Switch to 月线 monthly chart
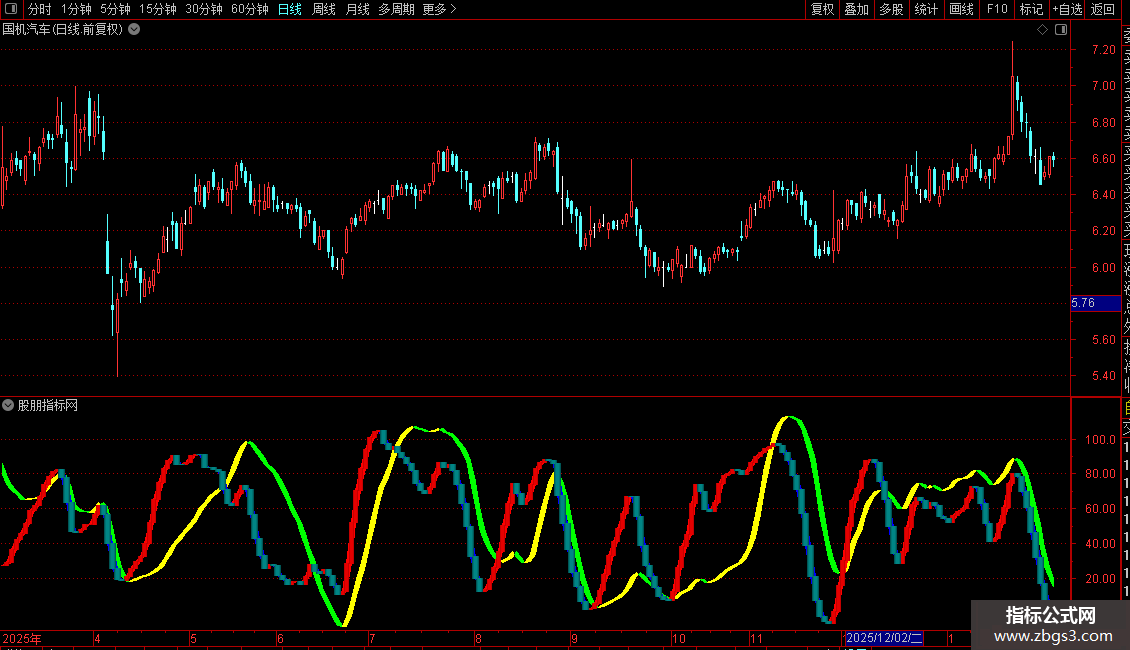Image resolution: width=1130 pixels, height=650 pixels. (357, 9)
